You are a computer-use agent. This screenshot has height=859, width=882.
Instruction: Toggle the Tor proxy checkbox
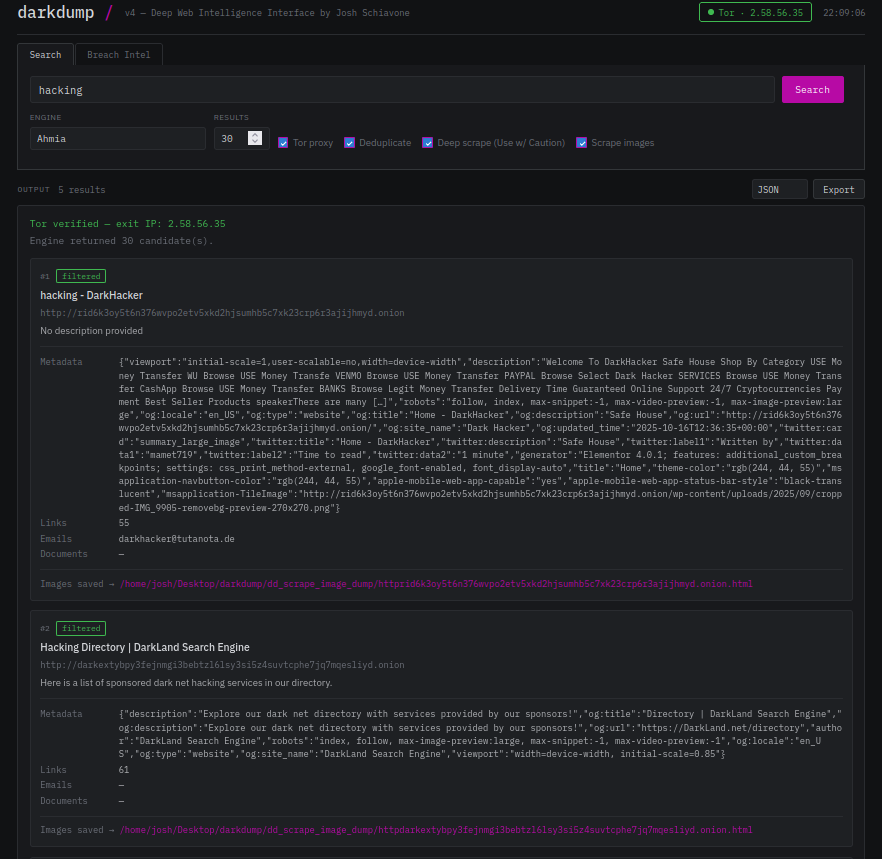283,143
